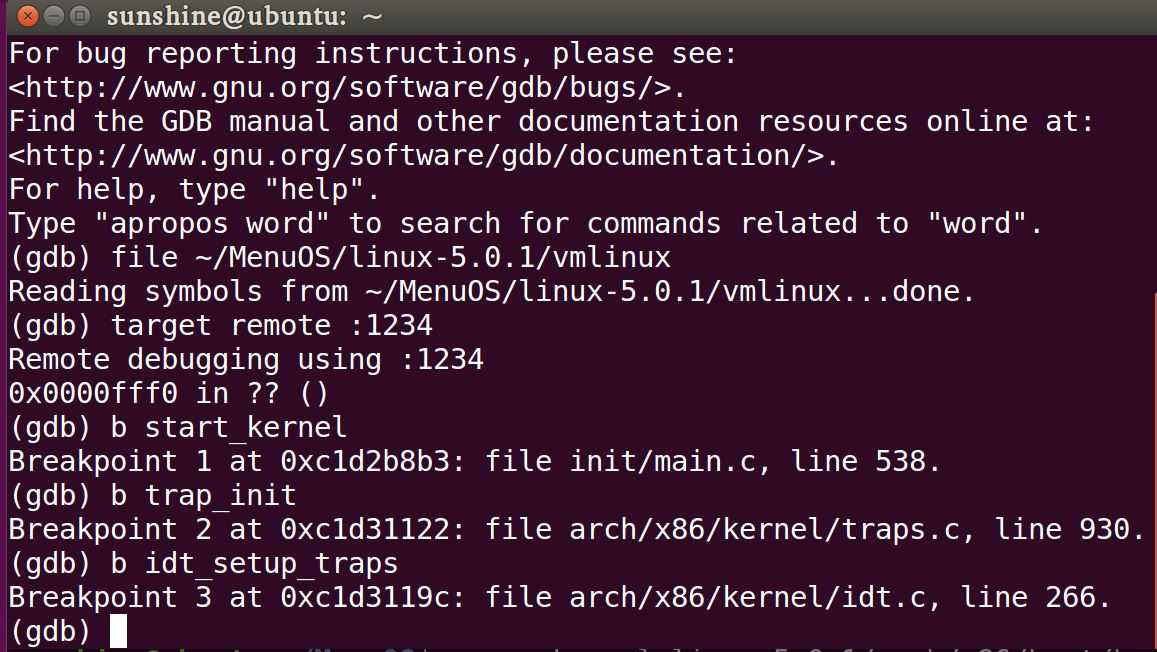
Task: Minimize the sunshine@ubuntu terminal window
Action: click(54, 15)
